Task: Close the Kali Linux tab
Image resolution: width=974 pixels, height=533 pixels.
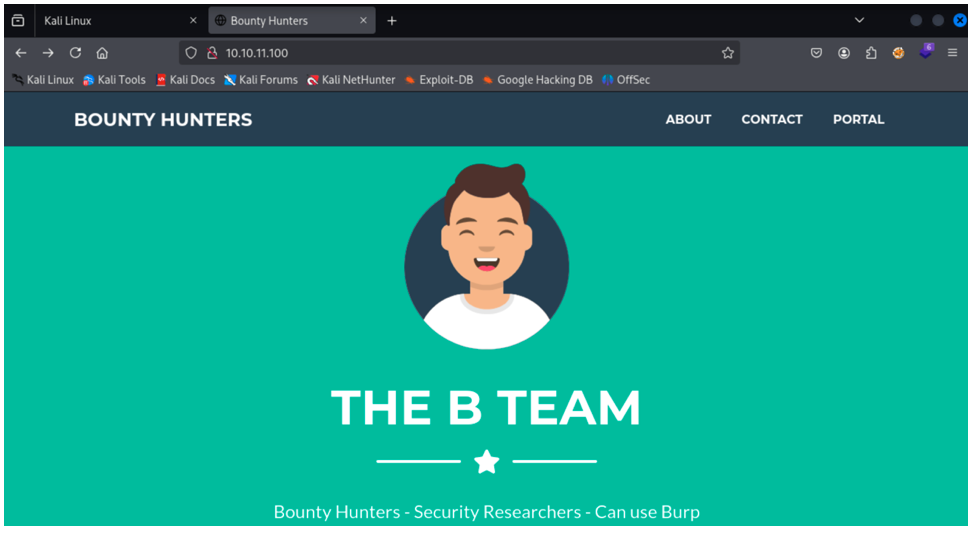Action: pyautogui.click(x=193, y=20)
